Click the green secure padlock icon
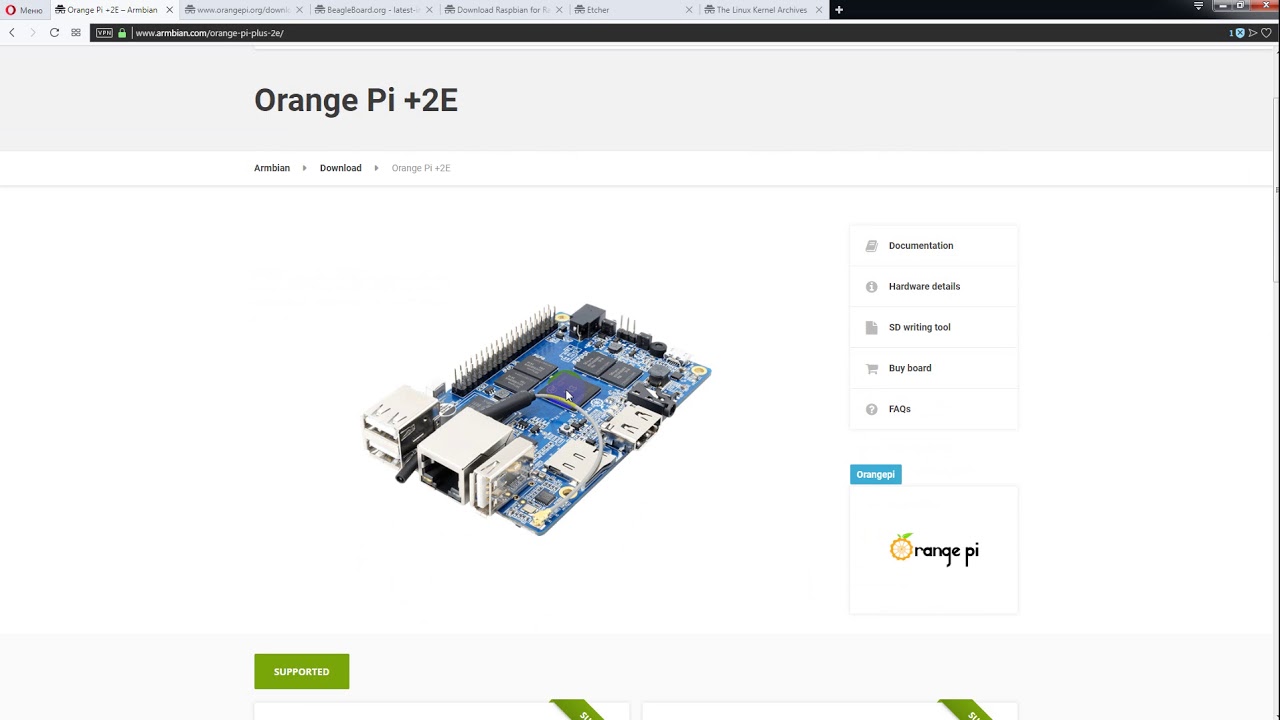 click(122, 33)
